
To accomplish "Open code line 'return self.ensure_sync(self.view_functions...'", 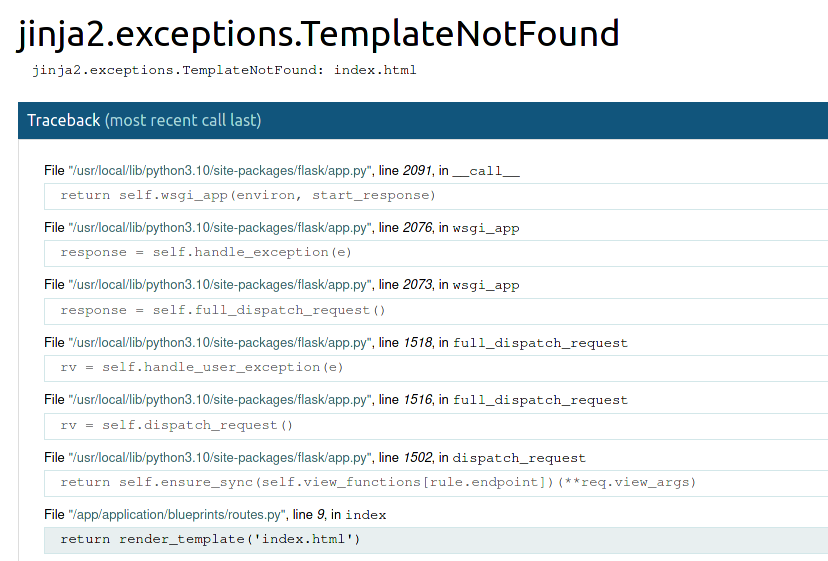I will 436,482.
